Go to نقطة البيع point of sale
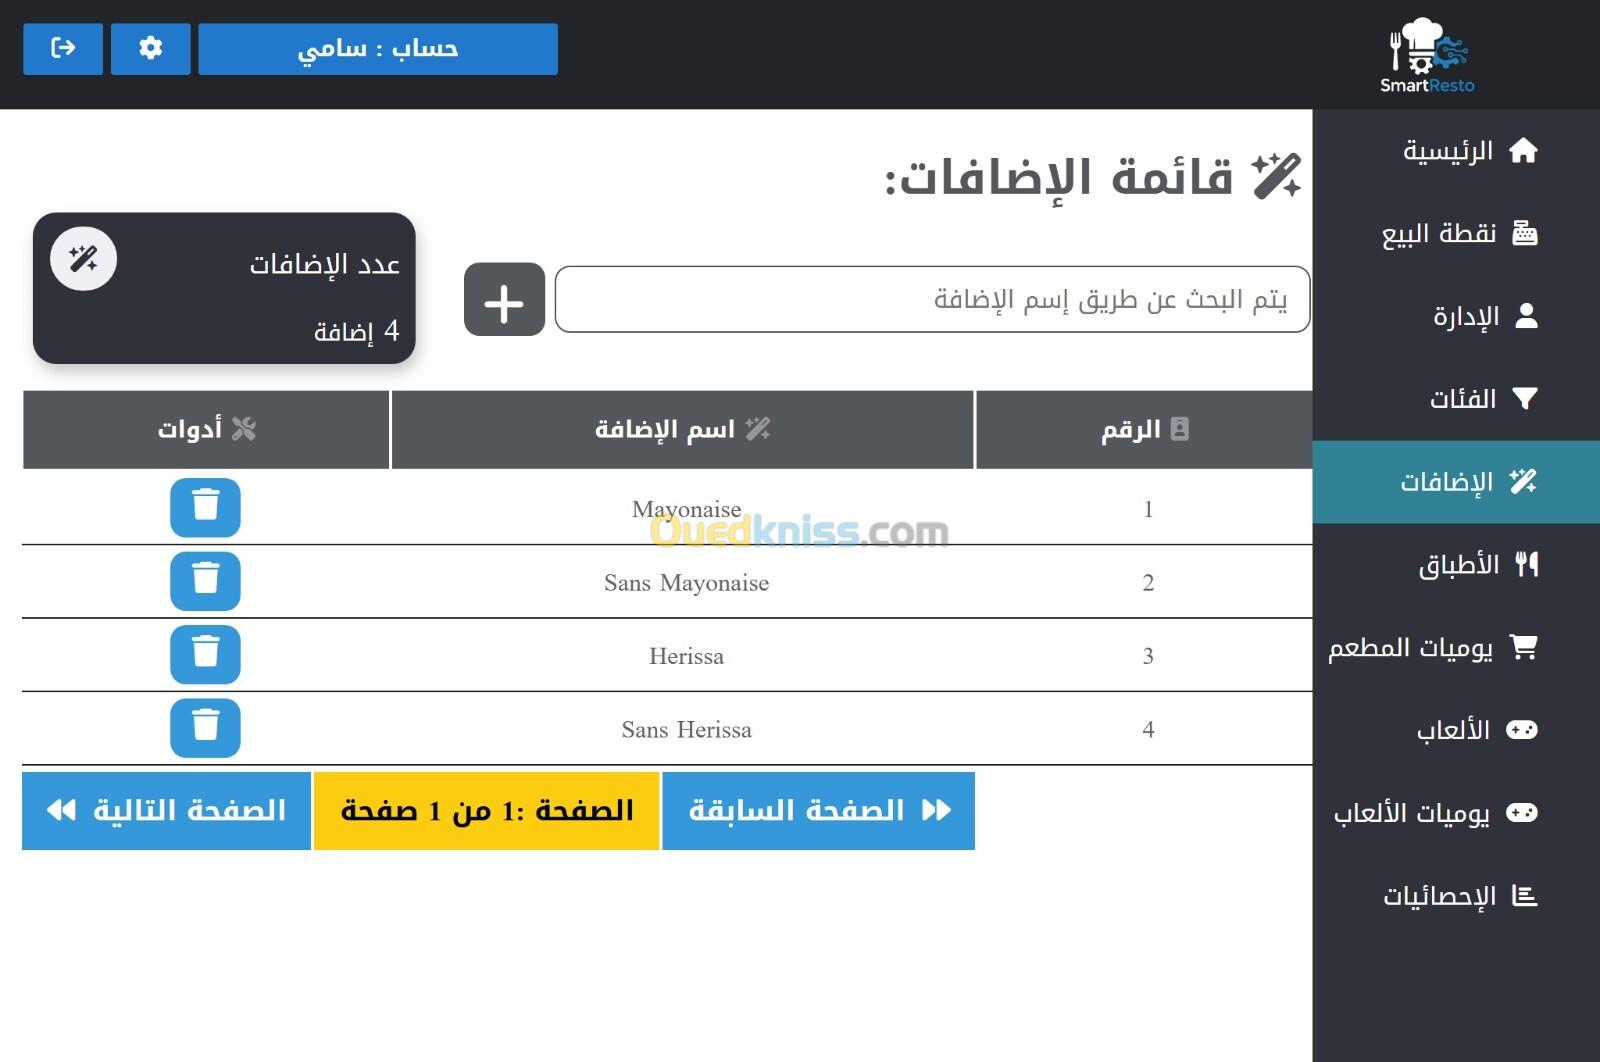 [x=1458, y=234]
